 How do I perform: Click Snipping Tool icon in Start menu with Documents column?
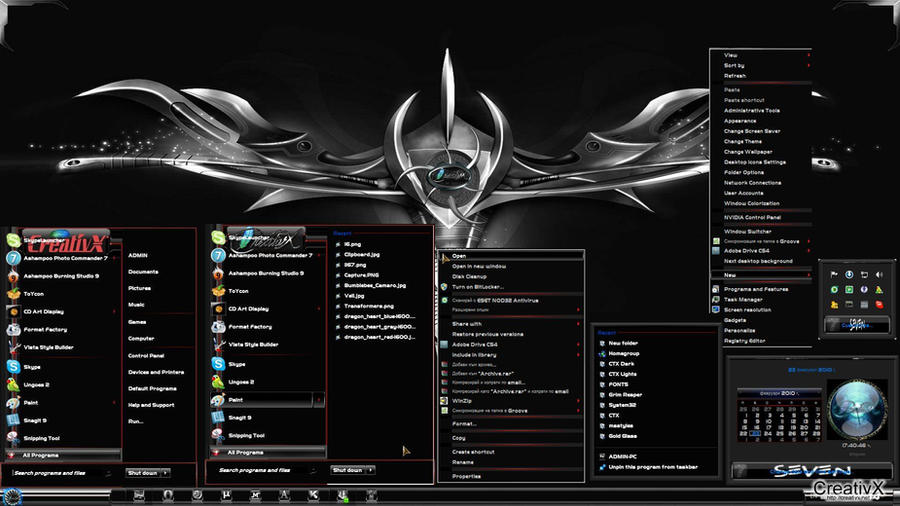(13, 438)
